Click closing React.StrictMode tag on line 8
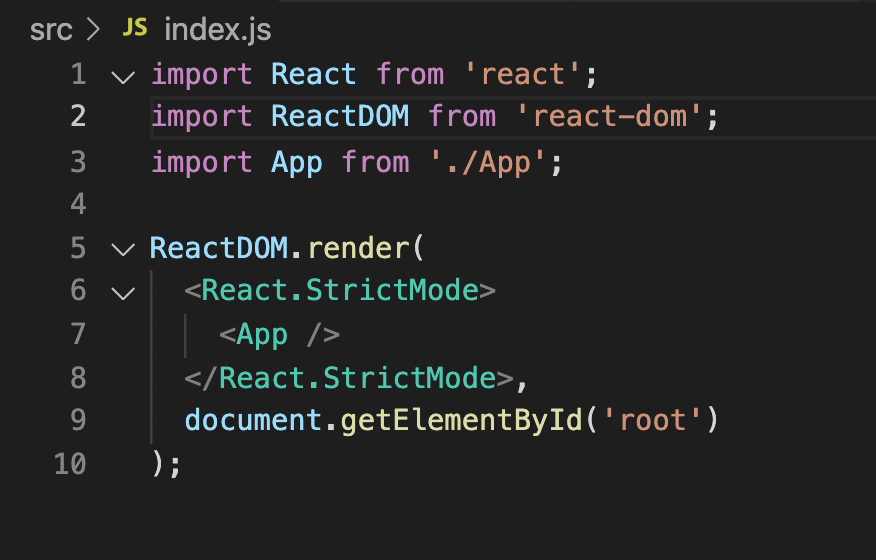Viewport: 876px width, 560px height. point(349,378)
